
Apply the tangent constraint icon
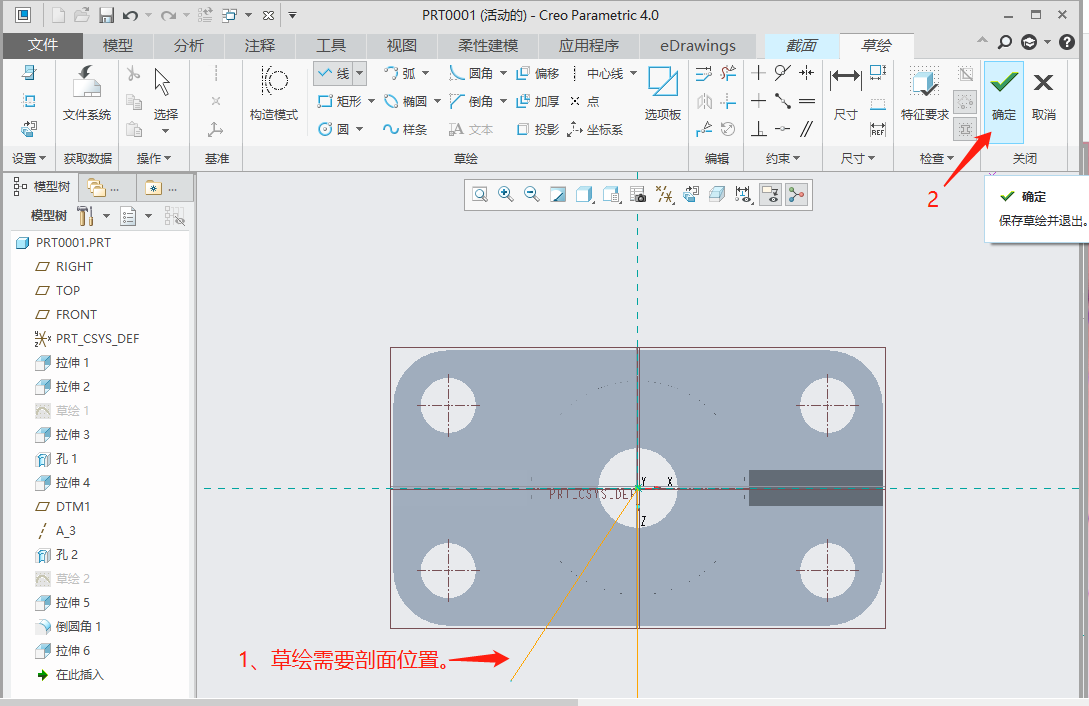783,72
